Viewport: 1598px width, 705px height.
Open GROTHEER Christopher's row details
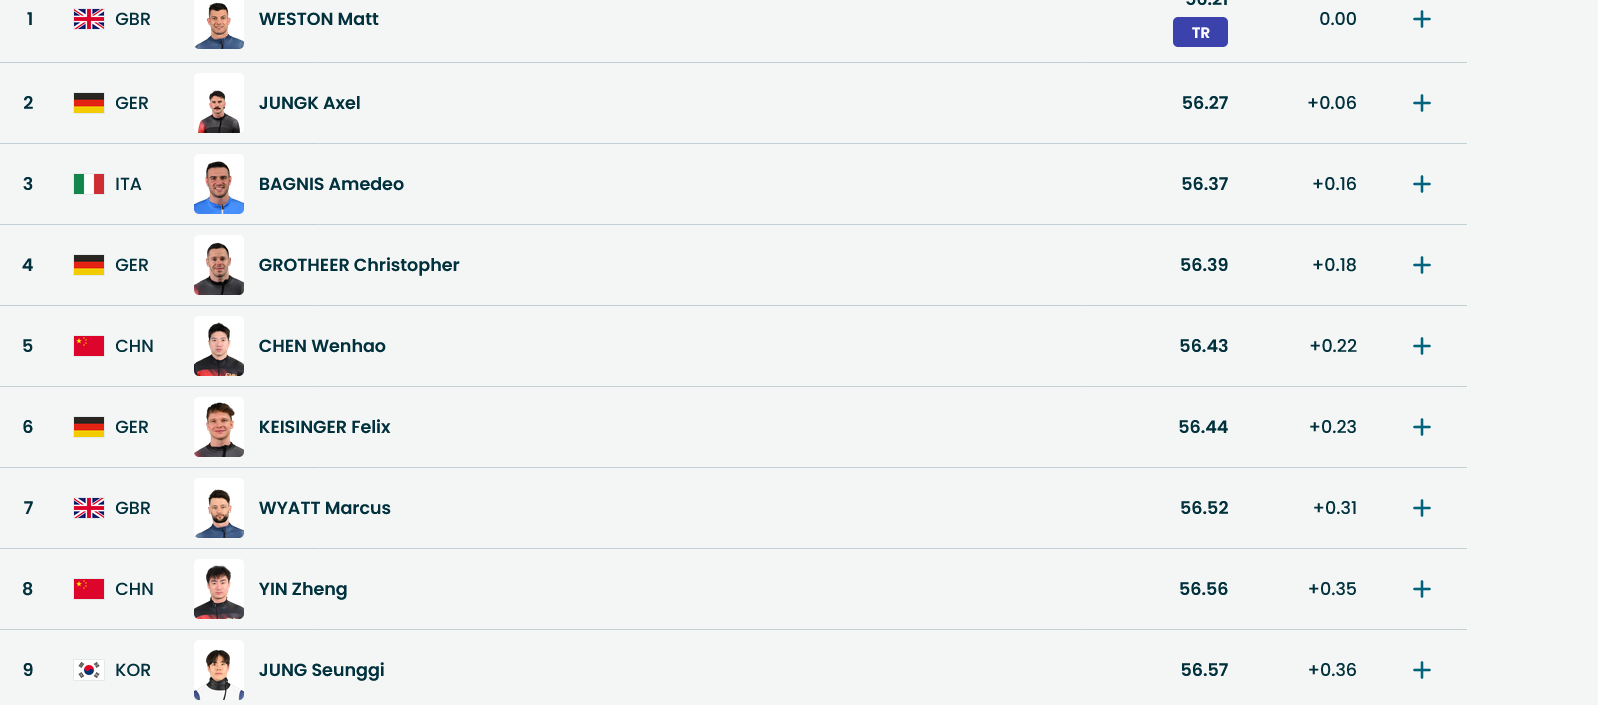[1421, 265]
